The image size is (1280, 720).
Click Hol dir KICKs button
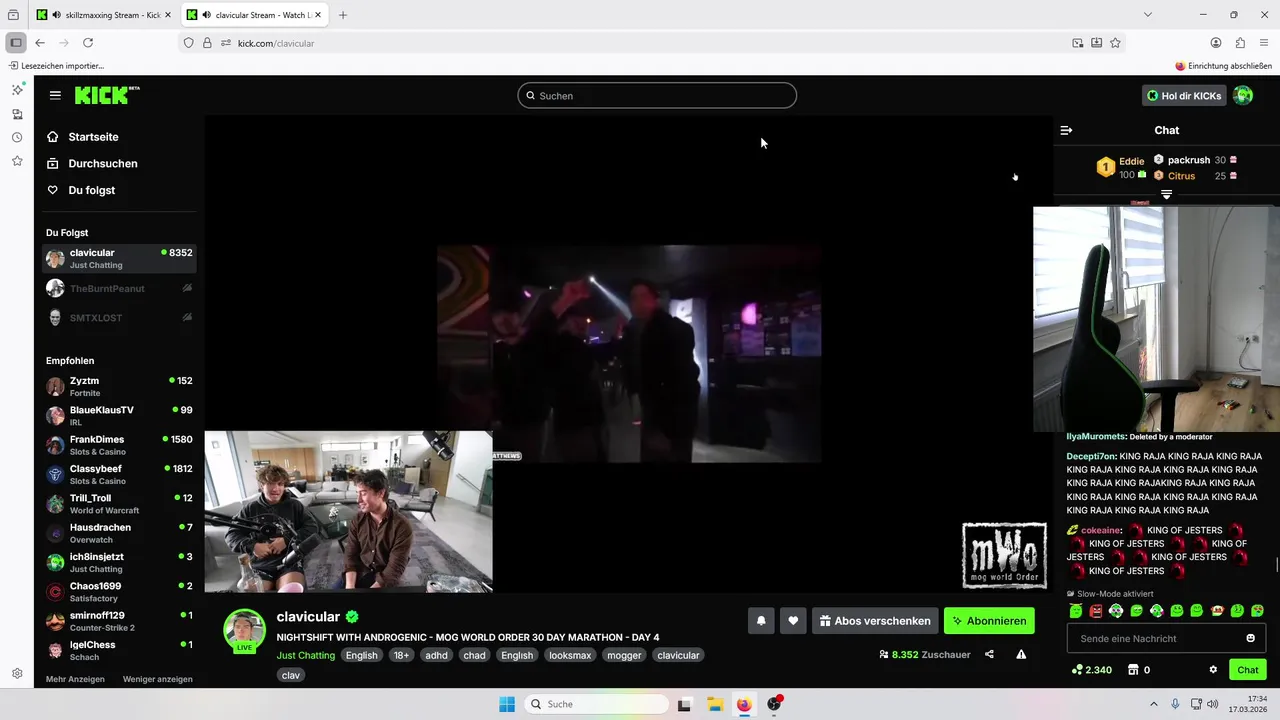coord(1184,96)
